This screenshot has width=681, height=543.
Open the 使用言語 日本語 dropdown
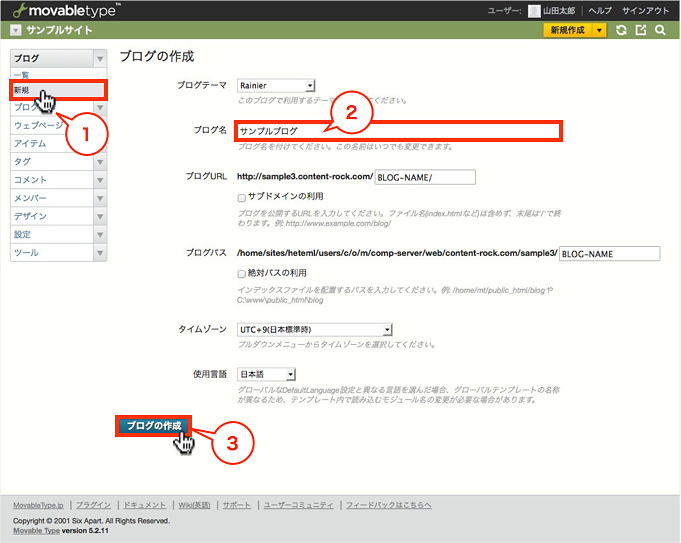[266, 374]
